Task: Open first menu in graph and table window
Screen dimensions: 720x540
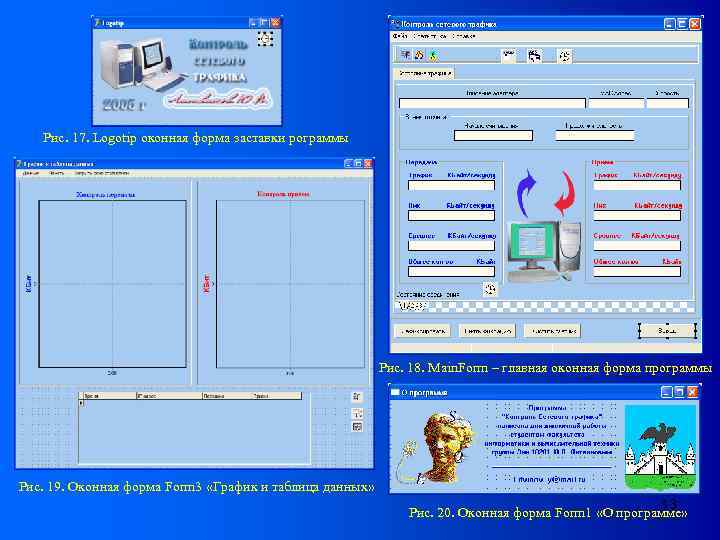Action: coord(31,174)
